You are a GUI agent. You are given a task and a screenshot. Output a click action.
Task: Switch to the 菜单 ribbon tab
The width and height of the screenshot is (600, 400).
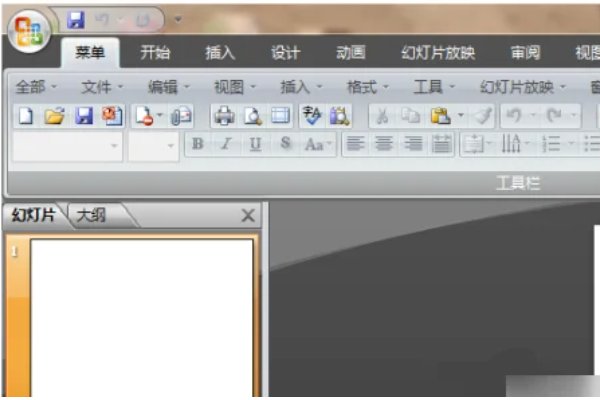(90, 53)
